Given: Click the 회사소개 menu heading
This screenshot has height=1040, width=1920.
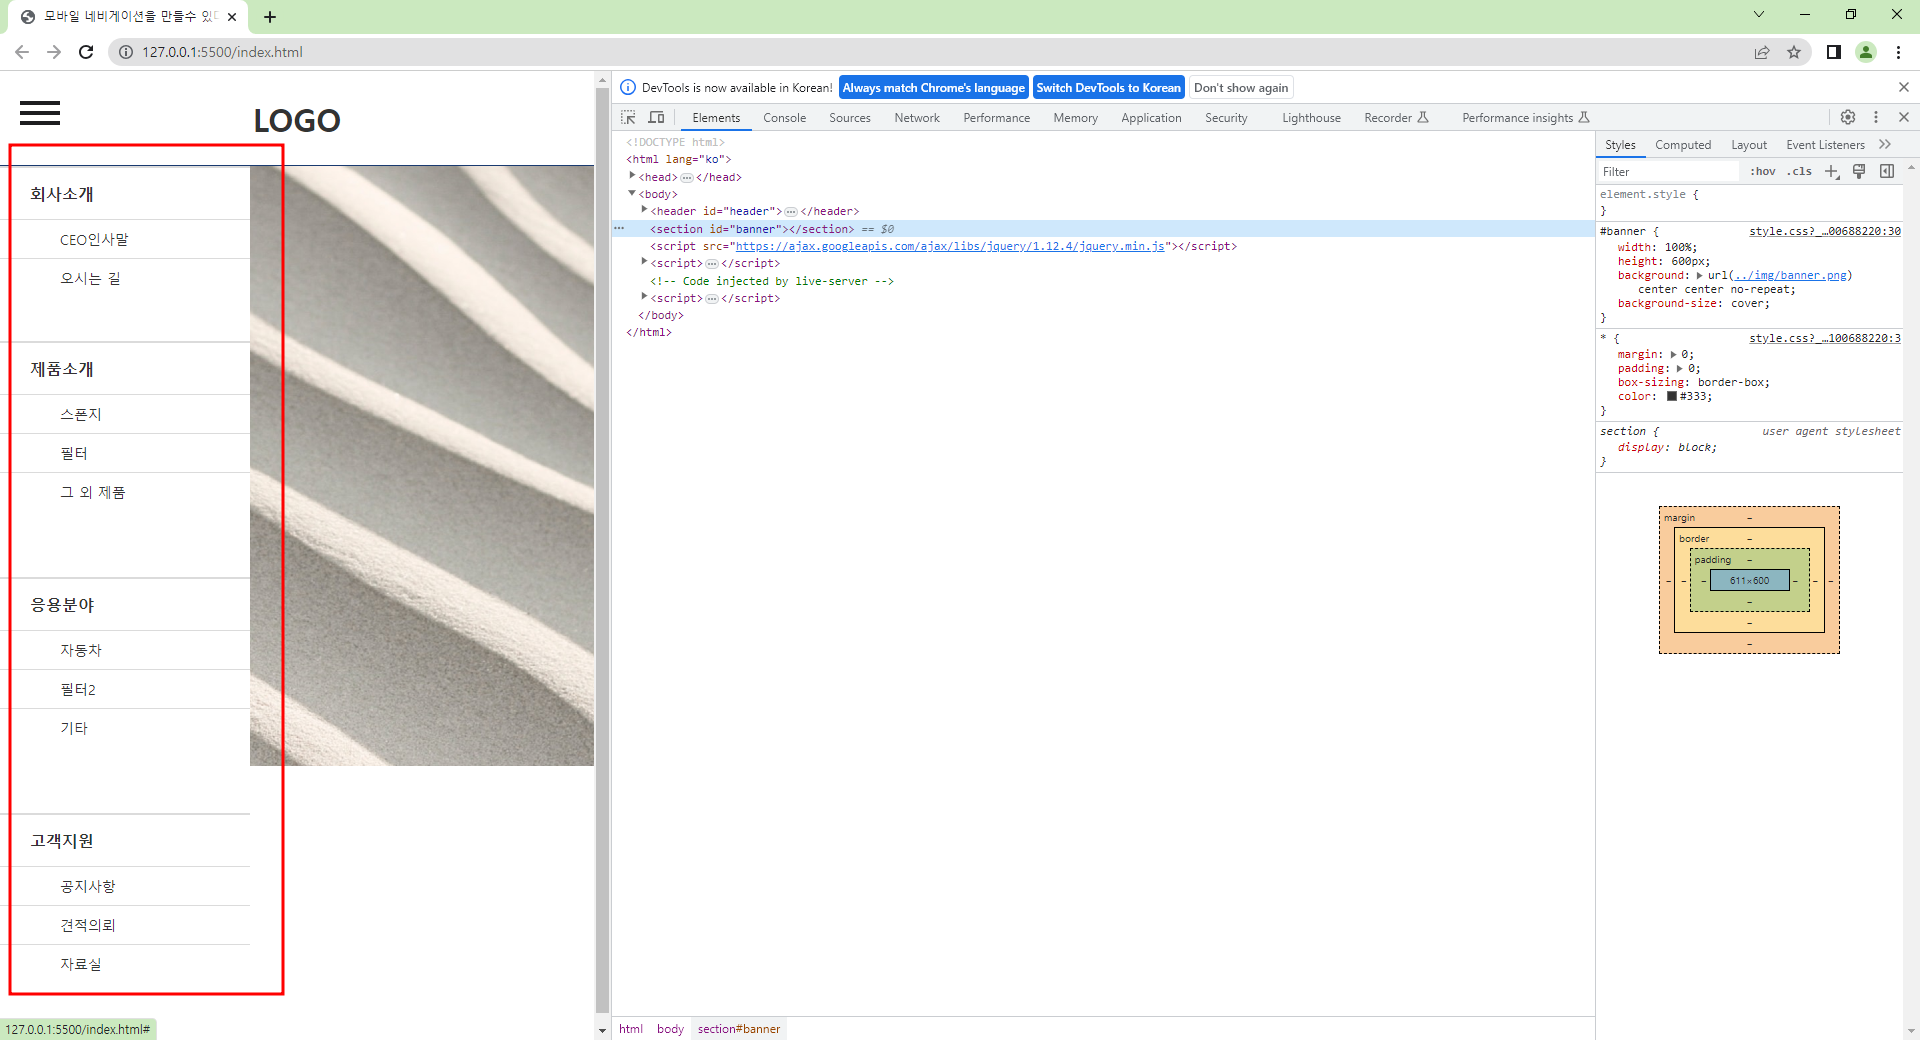Looking at the screenshot, I should [62, 194].
